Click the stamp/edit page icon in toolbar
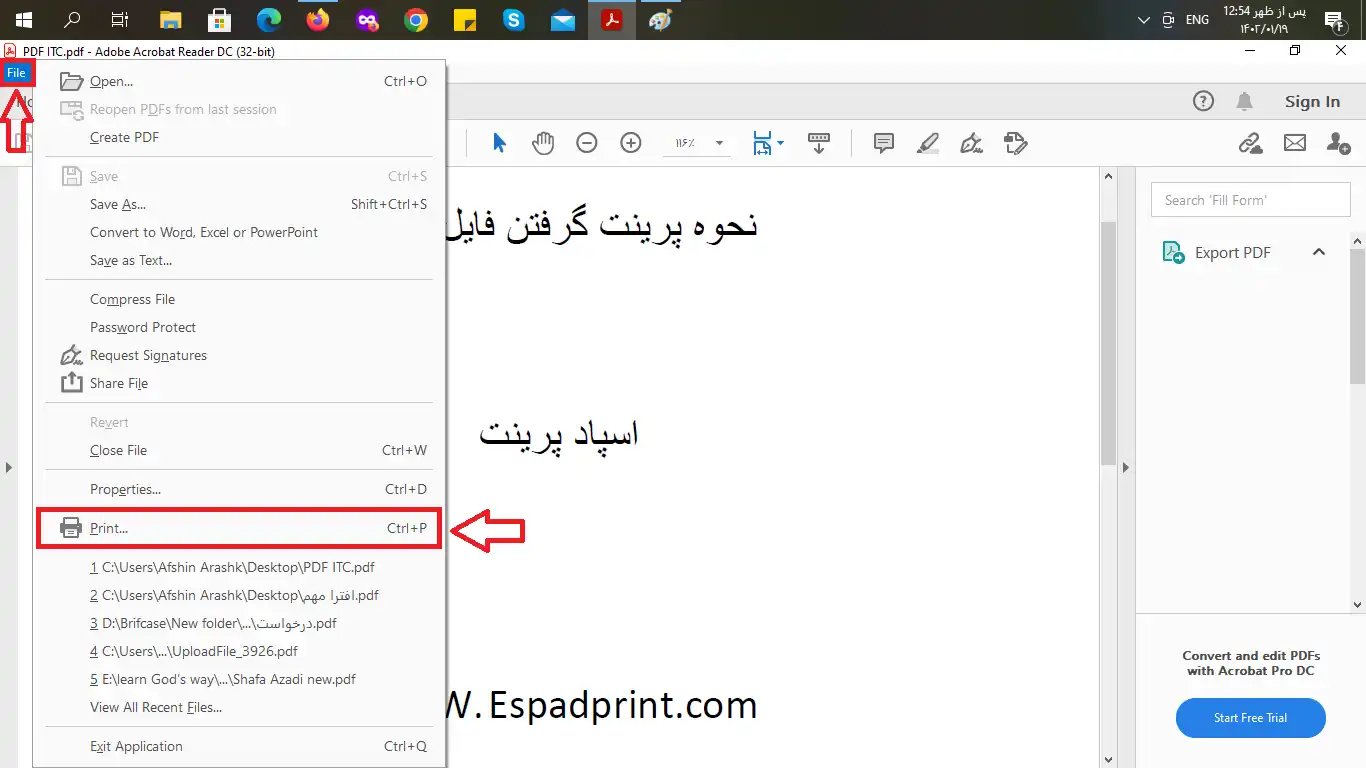 tap(1016, 143)
